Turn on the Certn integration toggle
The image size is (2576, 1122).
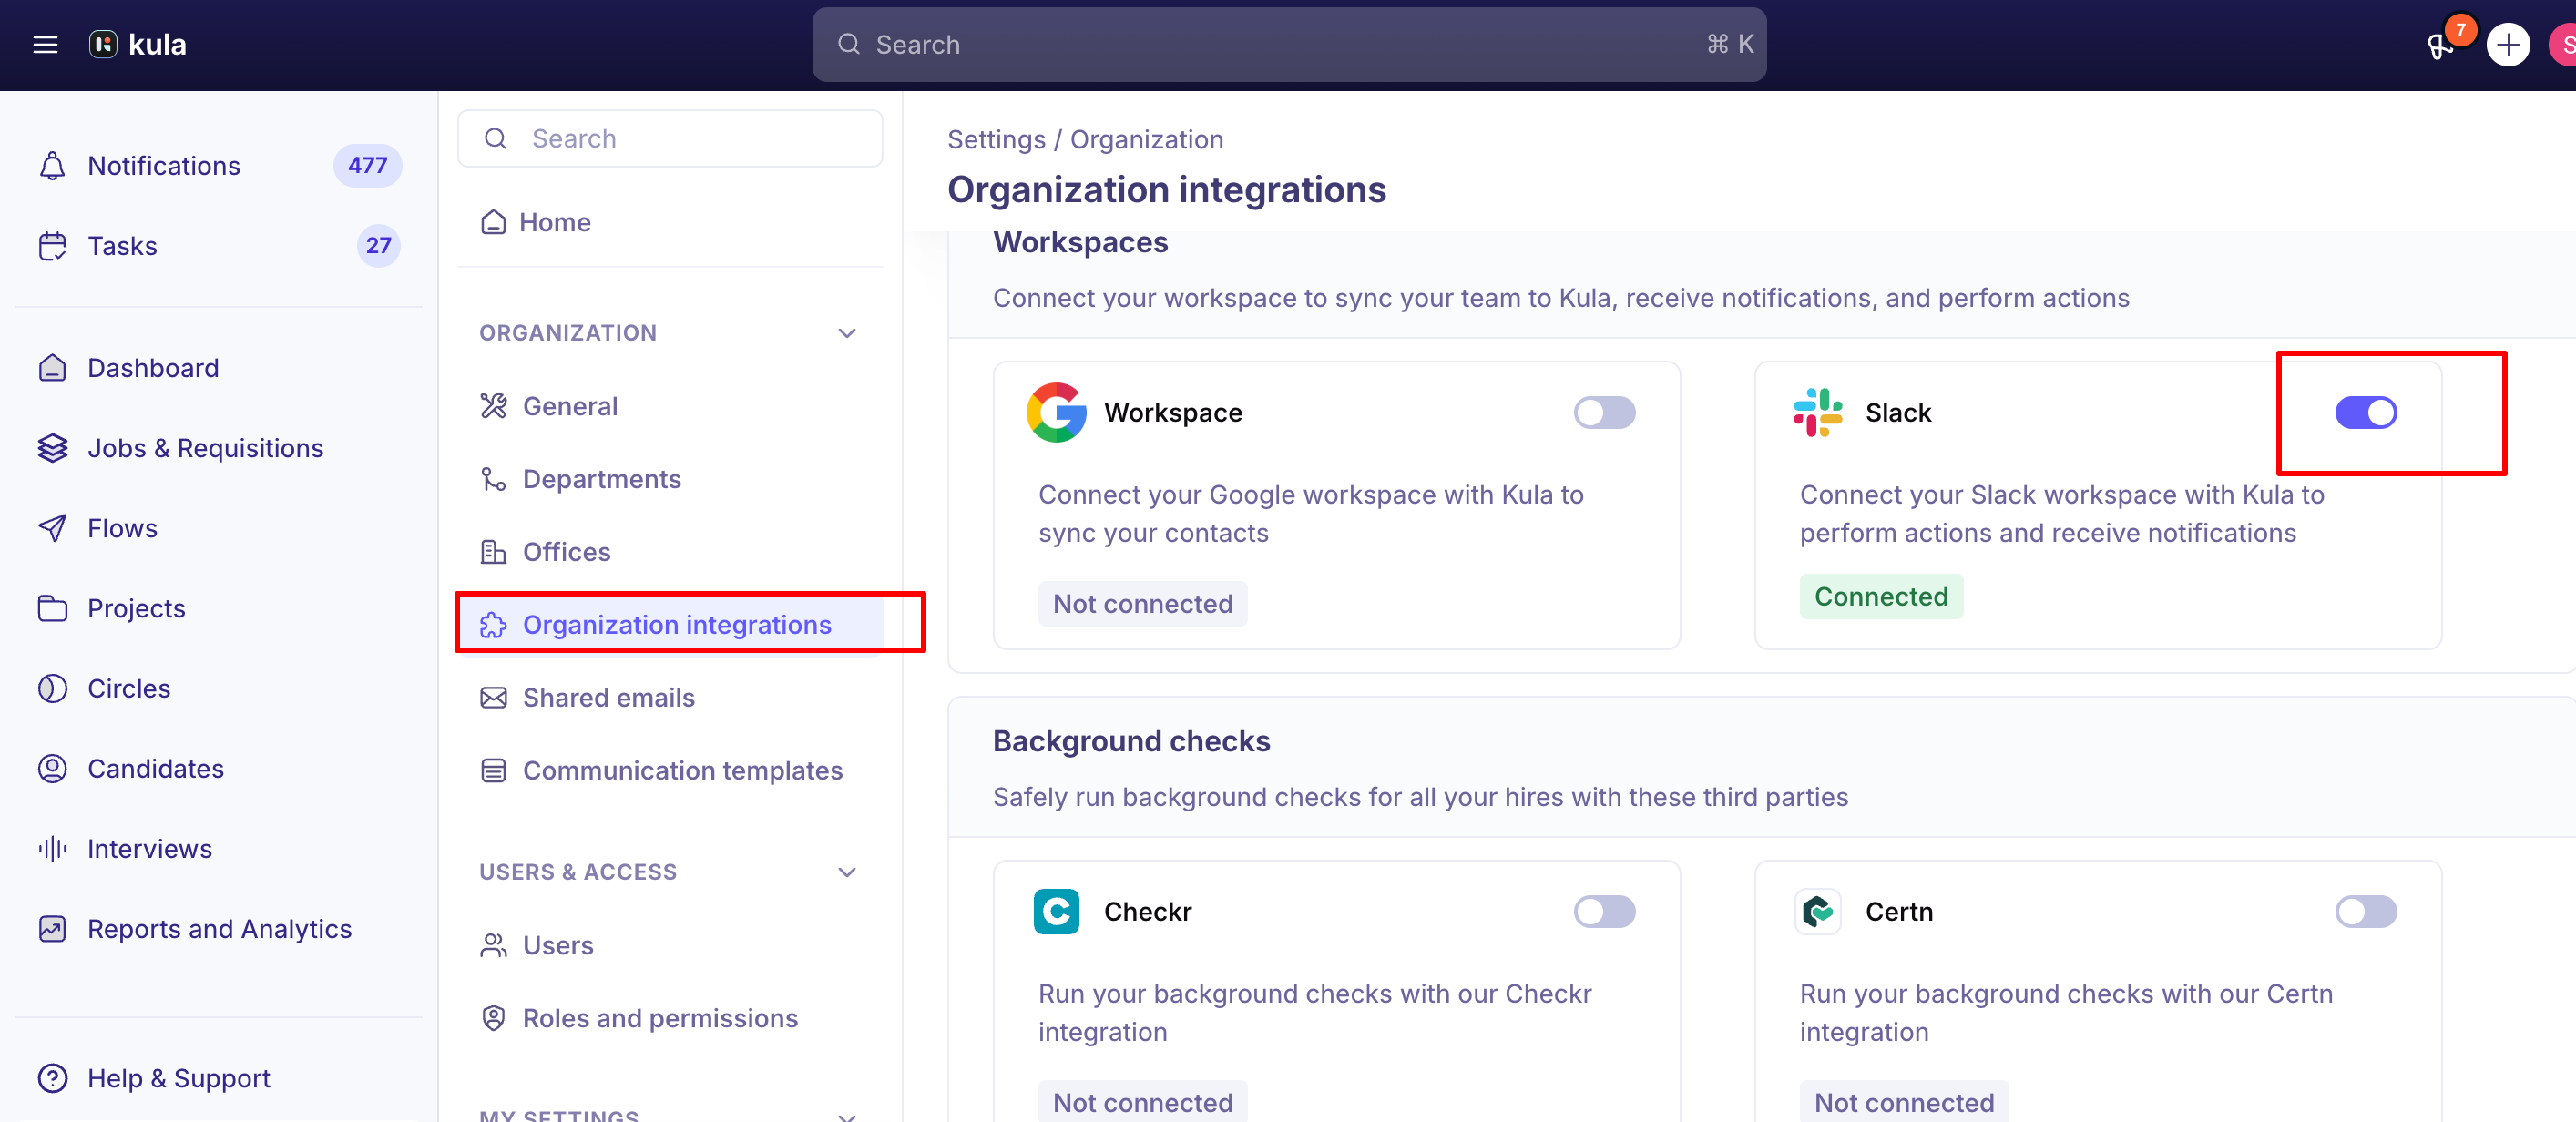tap(2365, 911)
